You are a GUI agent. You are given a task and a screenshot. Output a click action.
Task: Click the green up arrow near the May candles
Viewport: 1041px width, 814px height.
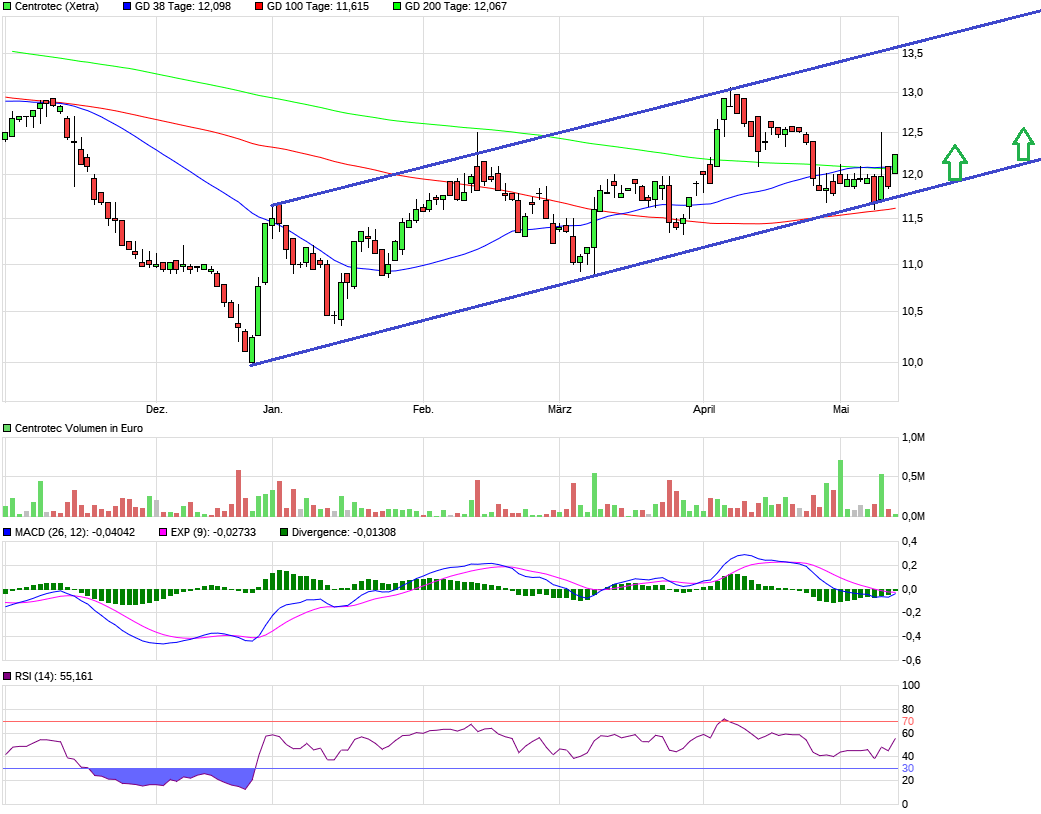click(955, 163)
